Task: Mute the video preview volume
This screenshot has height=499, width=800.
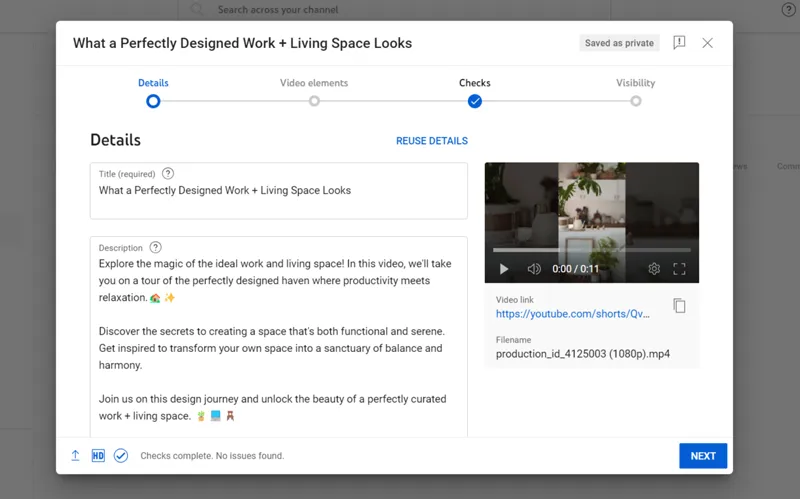Action: coord(534,269)
